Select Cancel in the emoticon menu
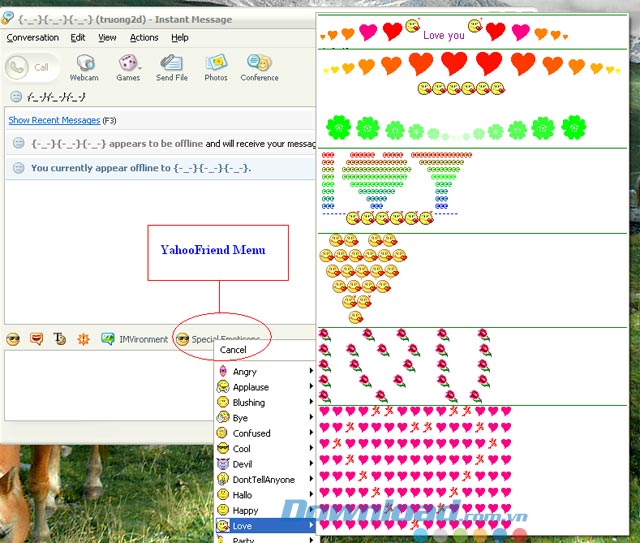Viewport: 640px width, 543px height. (x=233, y=350)
